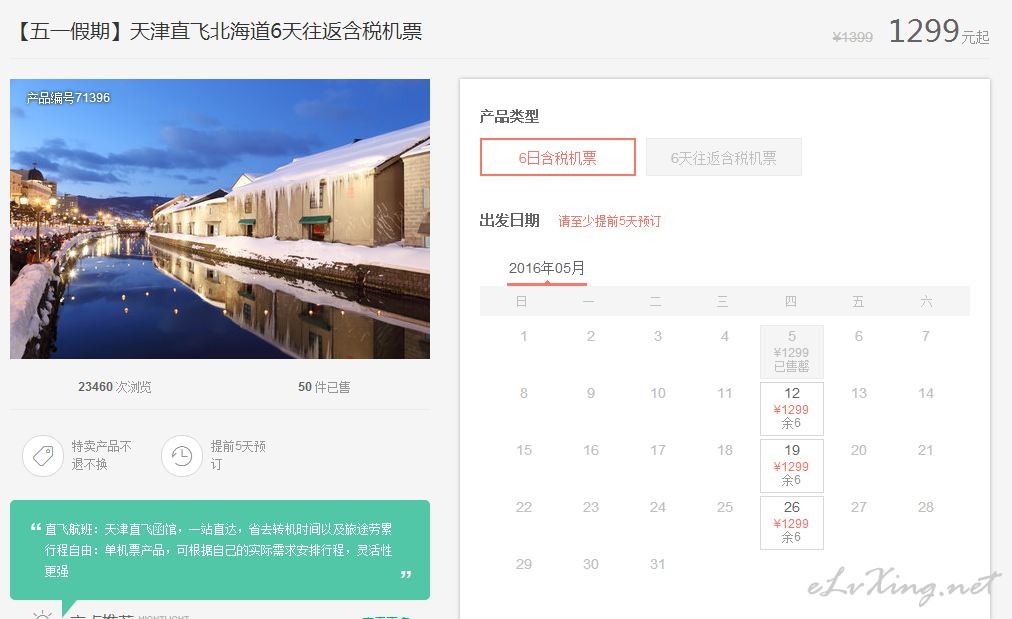The height and width of the screenshot is (619, 1012).
Task: Click the 六 weekday column header
Action: (926, 301)
